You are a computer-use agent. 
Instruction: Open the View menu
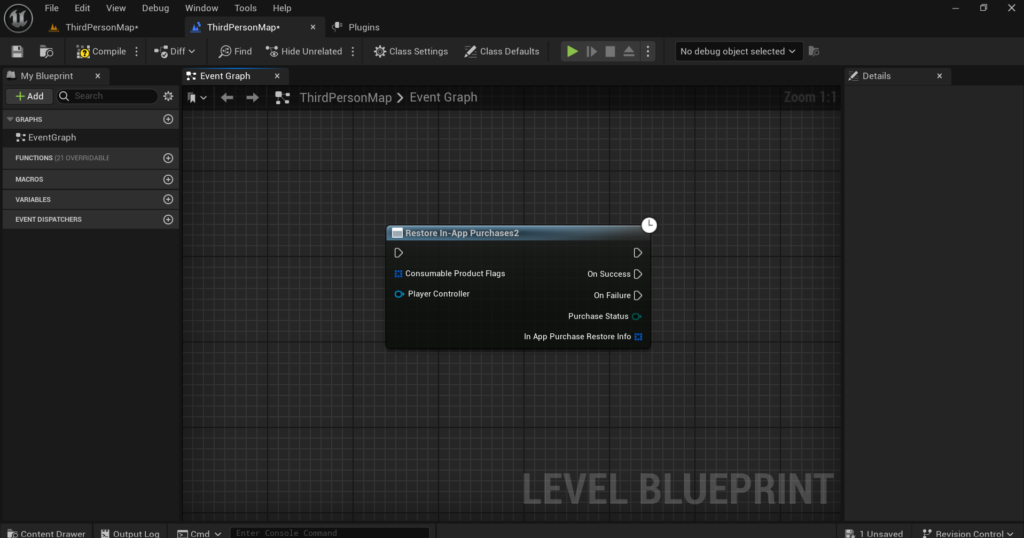tap(116, 8)
